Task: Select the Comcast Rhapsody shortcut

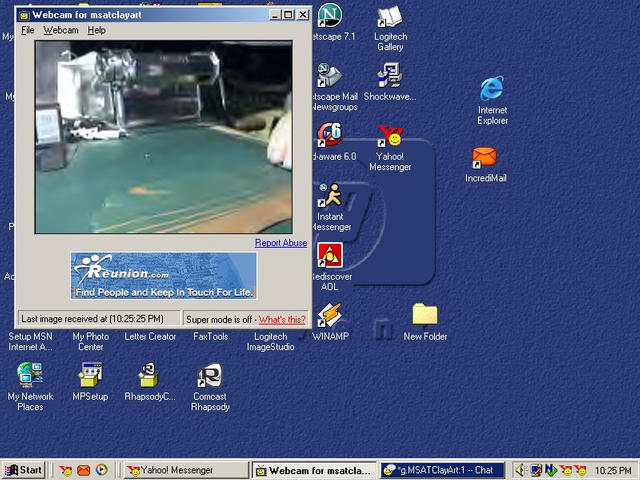Action: [210, 375]
